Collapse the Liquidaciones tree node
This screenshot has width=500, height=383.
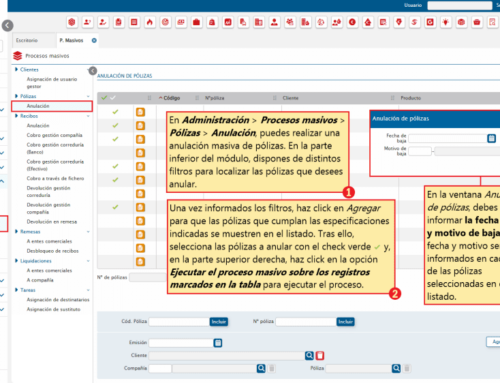(16, 261)
